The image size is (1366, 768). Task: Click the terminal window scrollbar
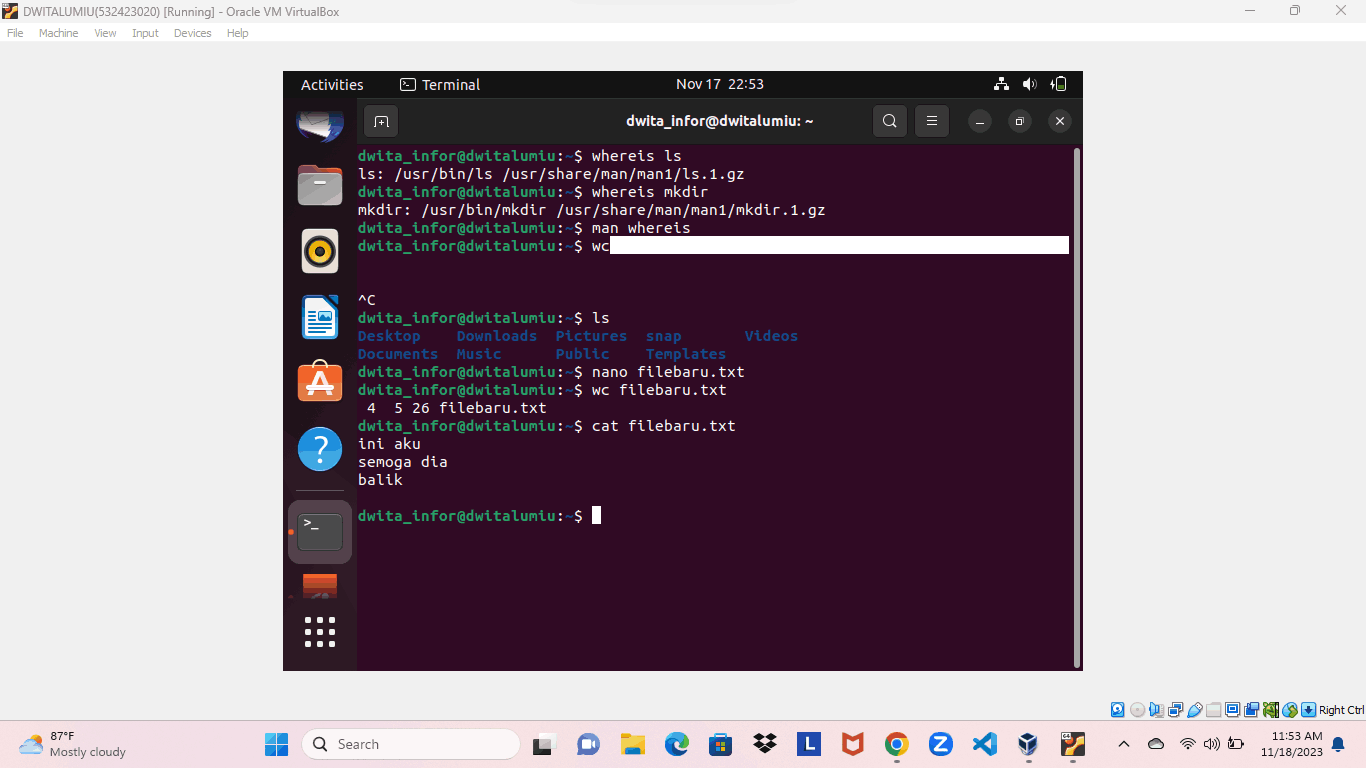1076,407
